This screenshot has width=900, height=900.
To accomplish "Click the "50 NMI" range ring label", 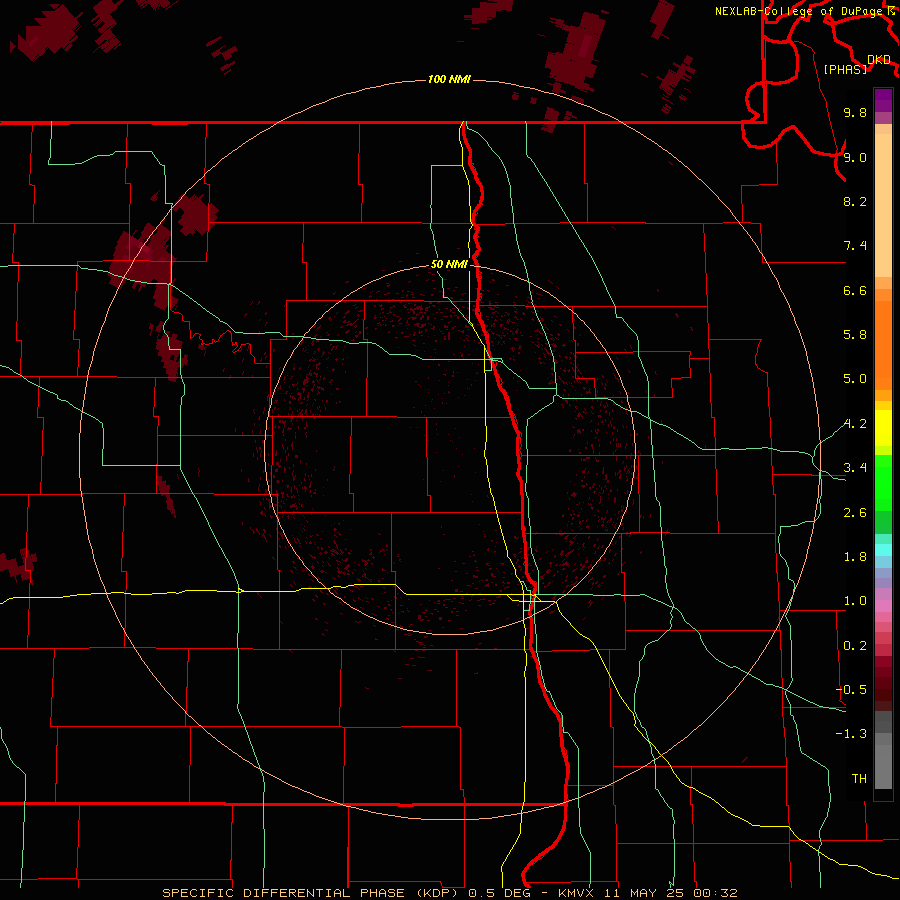I will coord(449,265).
